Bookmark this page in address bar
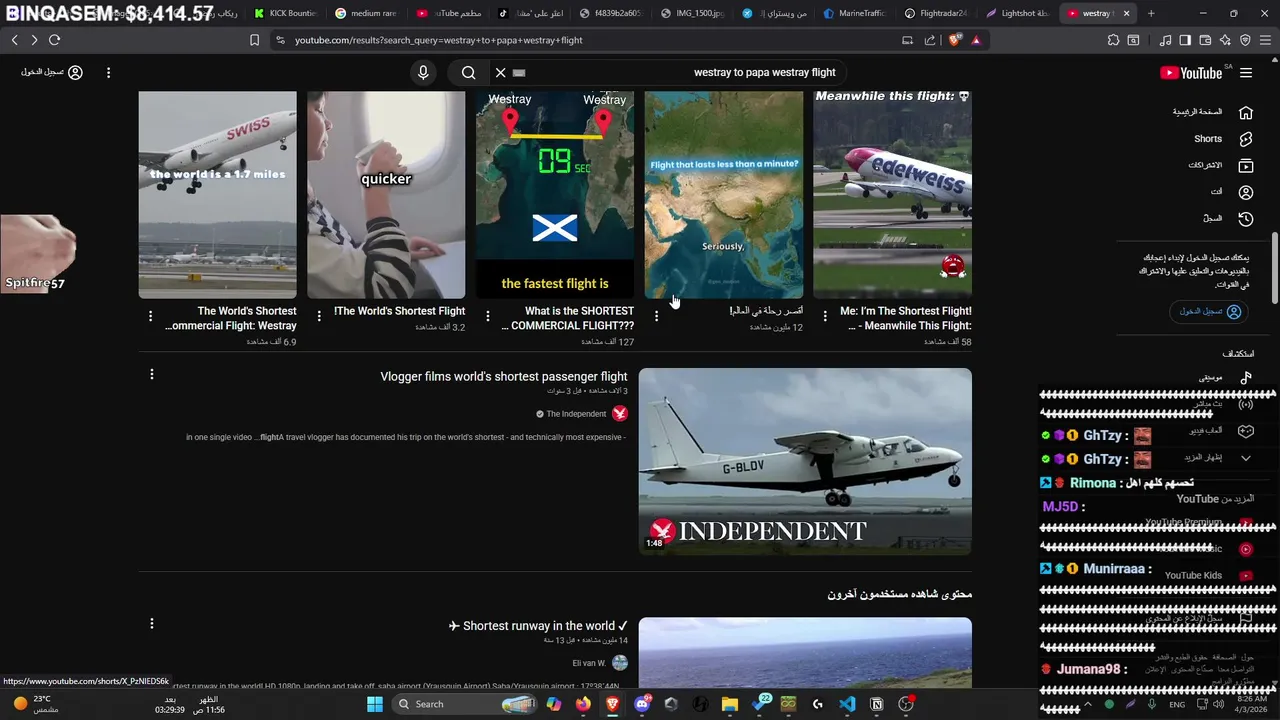 pyautogui.click(x=254, y=40)
